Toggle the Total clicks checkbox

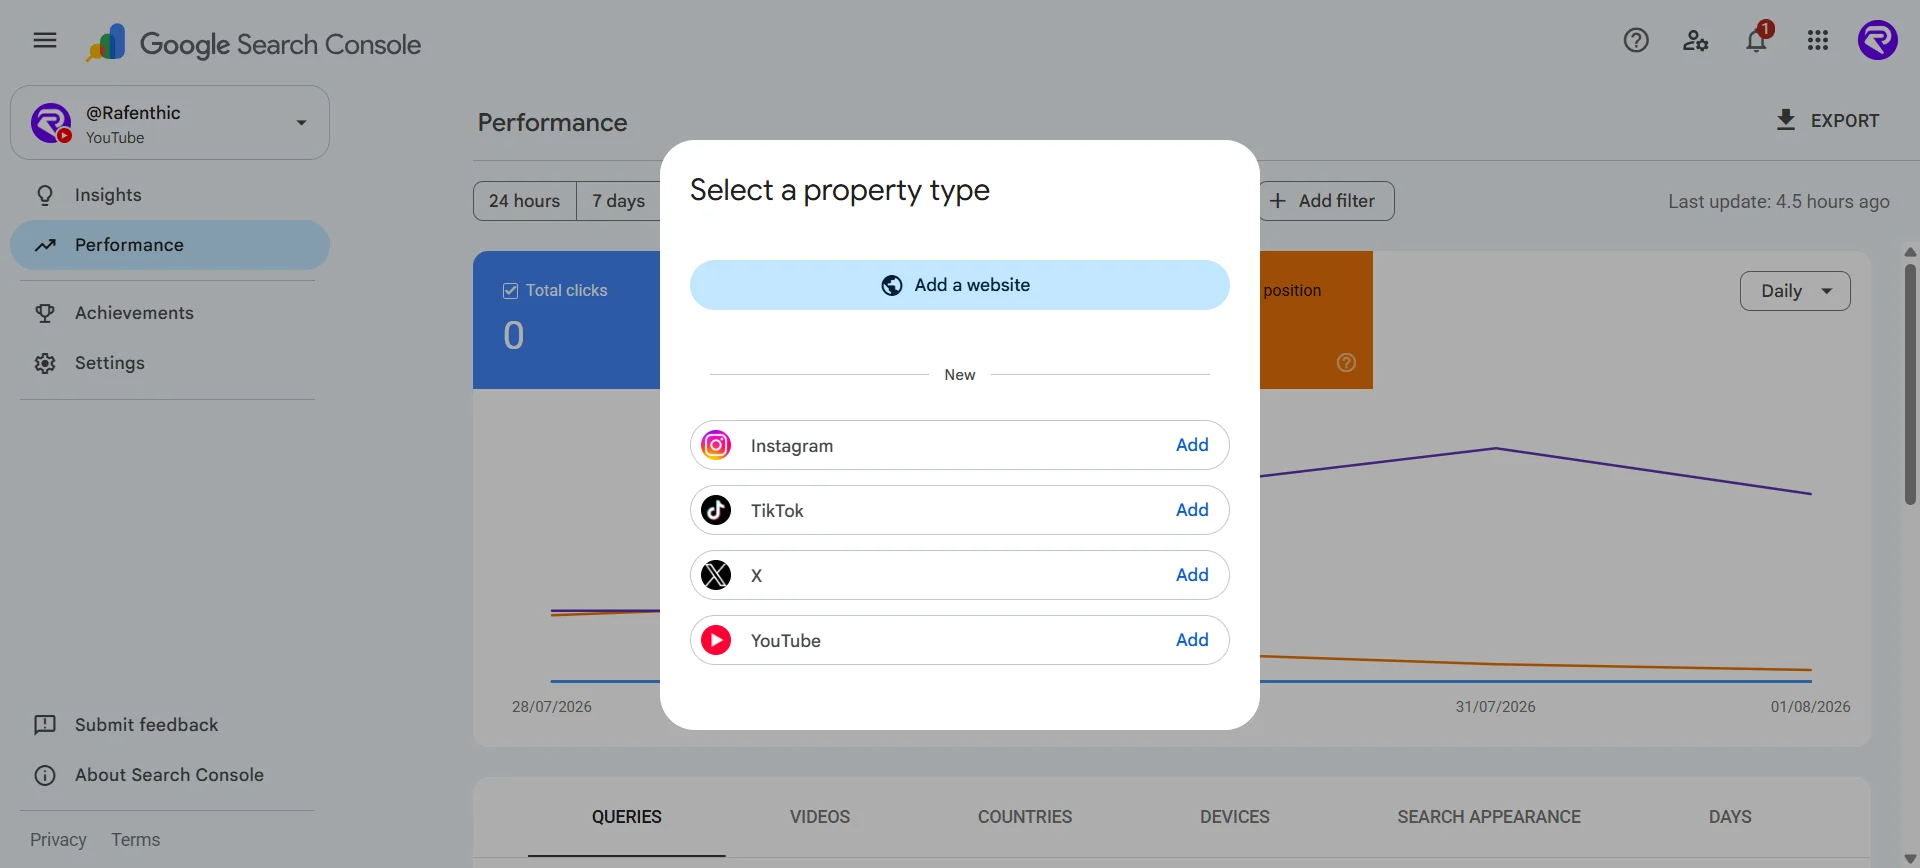click(510, 290)
